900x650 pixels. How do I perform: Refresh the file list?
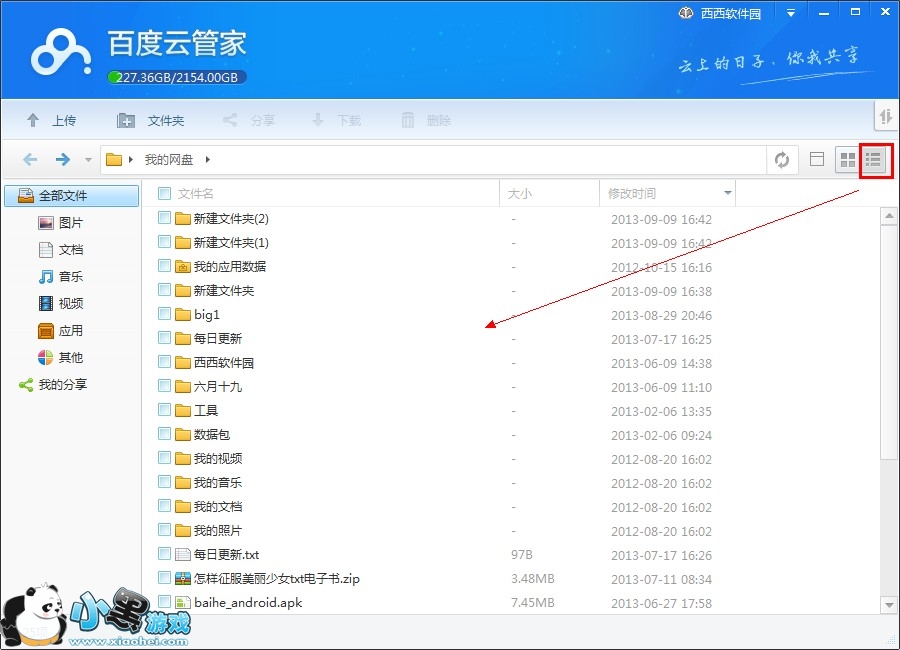(782, 160)
